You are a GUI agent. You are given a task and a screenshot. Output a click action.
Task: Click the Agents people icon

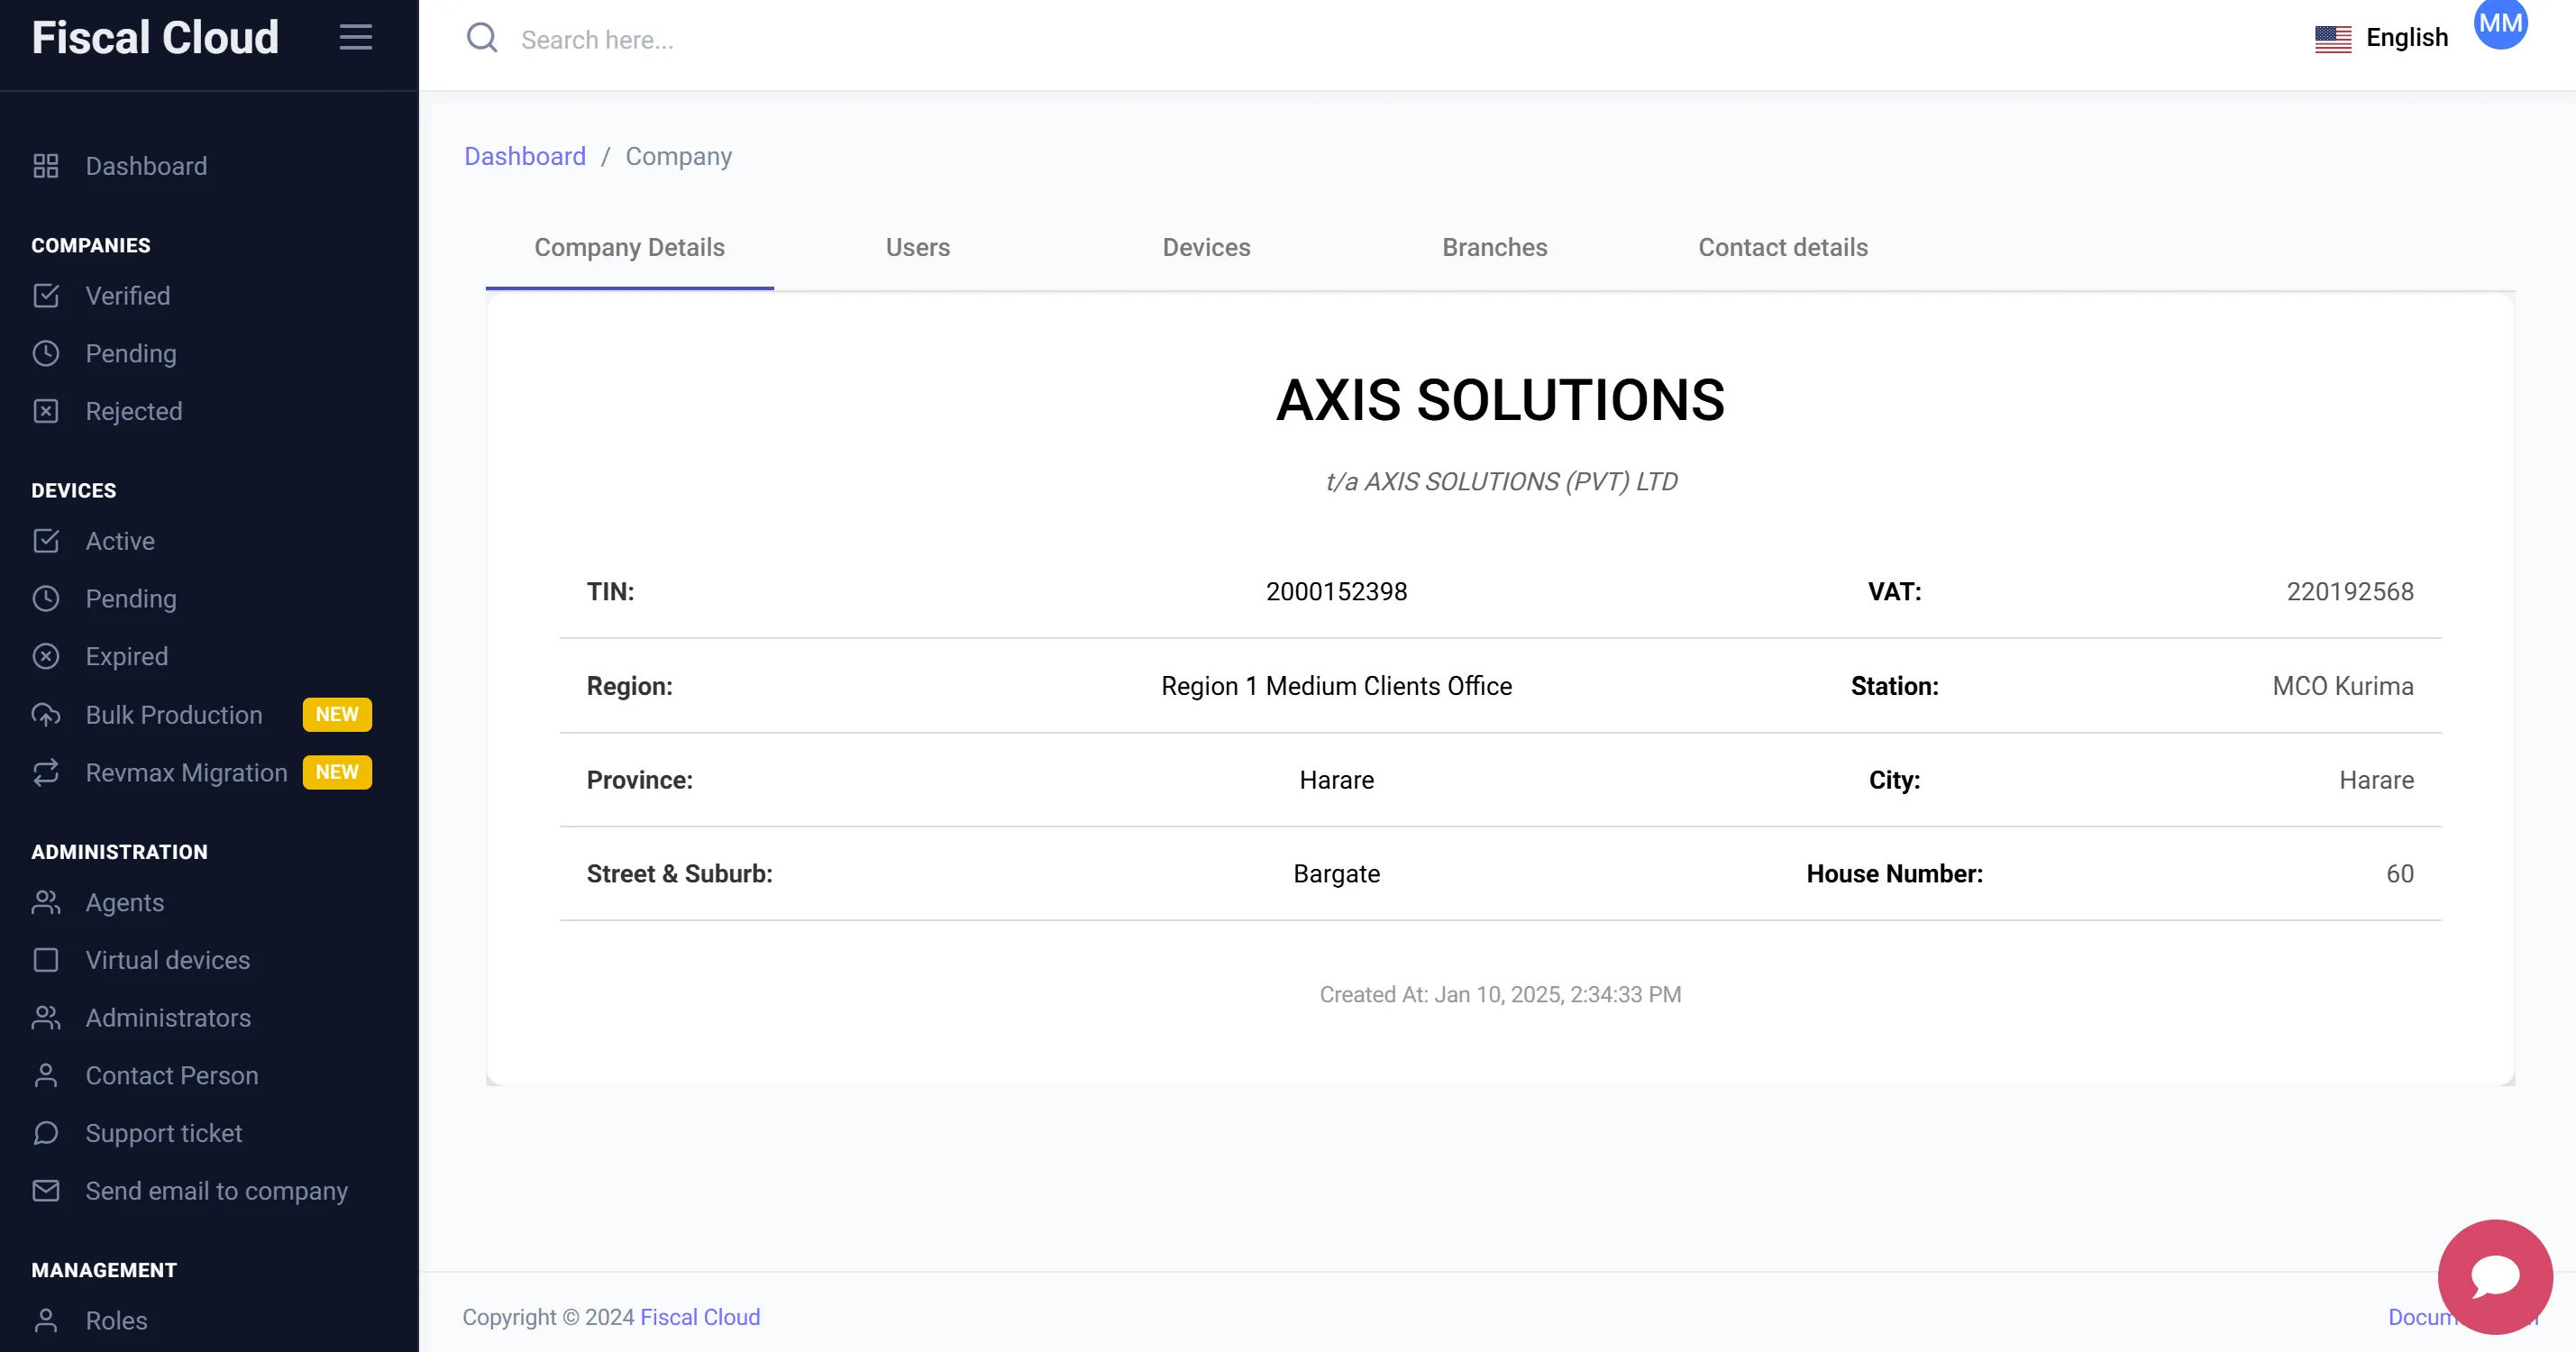click(x=46, y=903)
